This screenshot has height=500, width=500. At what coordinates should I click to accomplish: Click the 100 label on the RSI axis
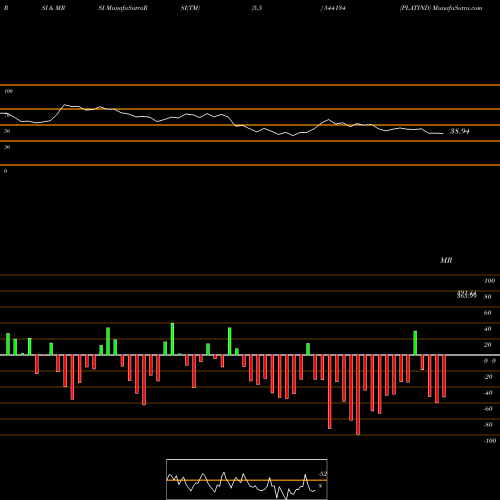click(9, 91)
